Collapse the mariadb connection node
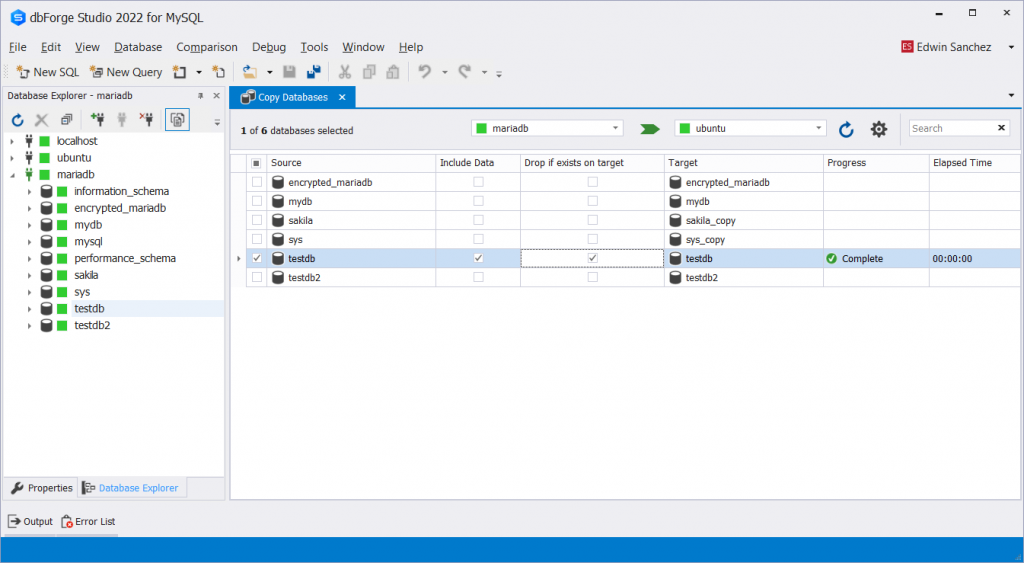The width and height of the screenshot is (1024, 563). (12, 175)
